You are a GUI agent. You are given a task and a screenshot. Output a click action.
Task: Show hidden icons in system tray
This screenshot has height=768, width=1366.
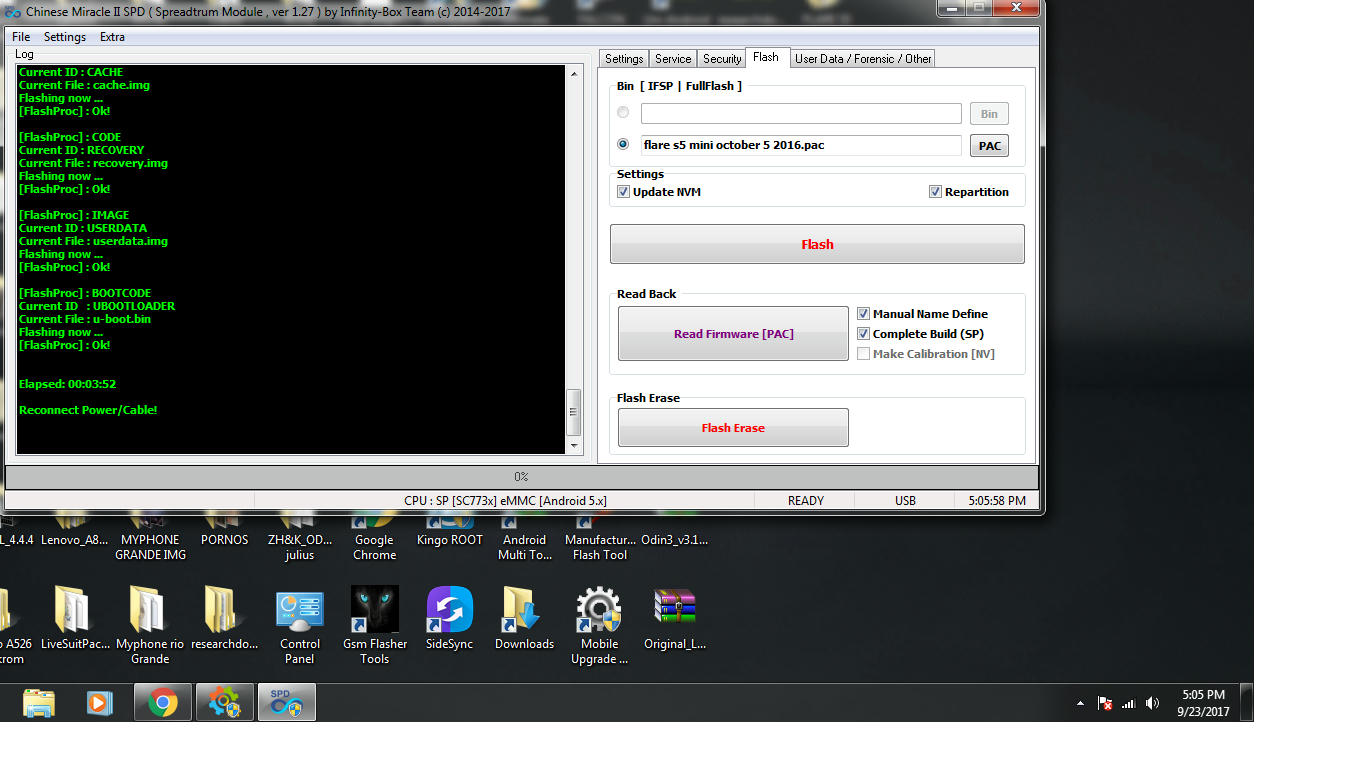tap(1080, 704)
